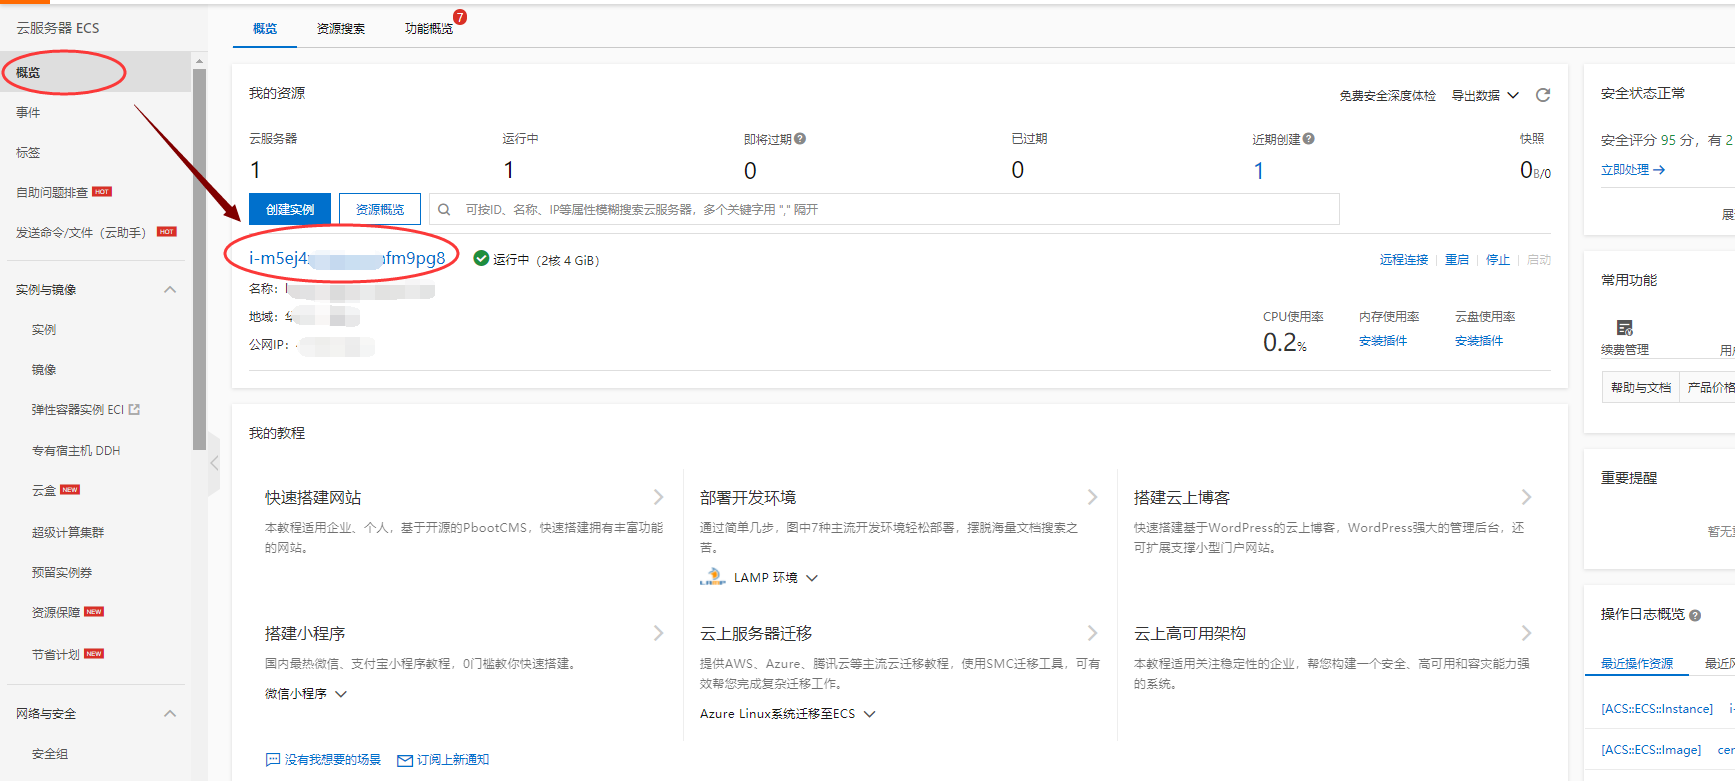Image resolution: width=1735 pixels, height=781 pixels.
Task: Collapse the 实例与镜像 sidebar section
Action: pyautogui.click(x=170, y=290)
